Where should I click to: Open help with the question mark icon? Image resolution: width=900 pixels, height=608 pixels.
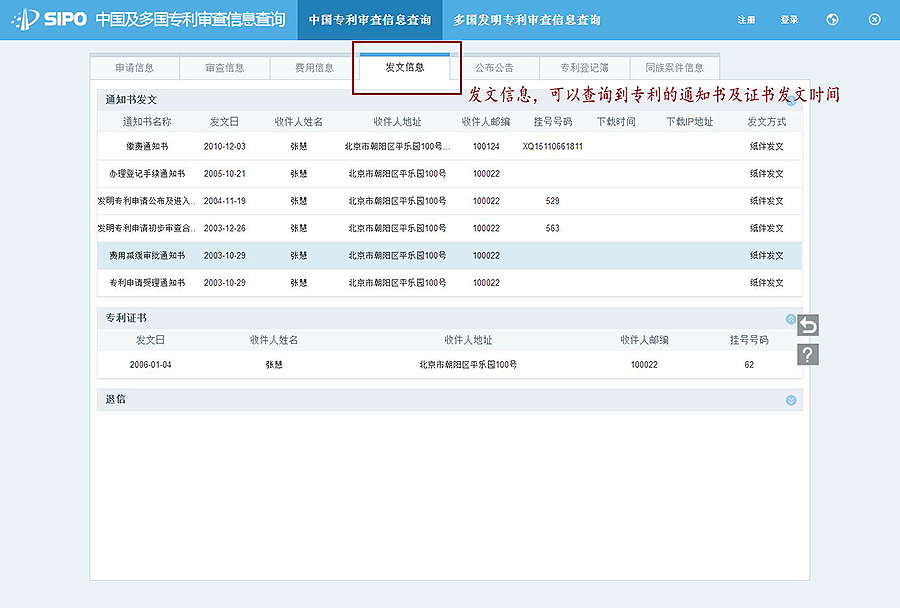tap(808, 354)
